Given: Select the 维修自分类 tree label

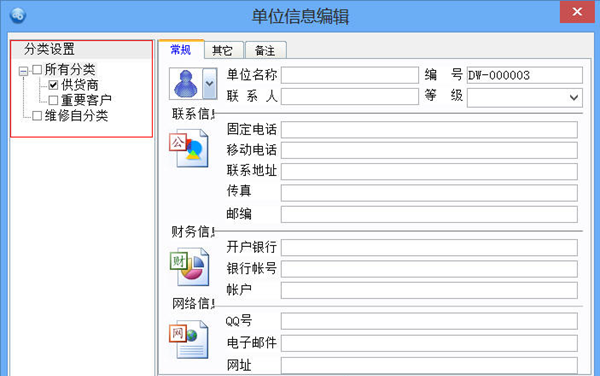Looking at the screenshot, I should 76,116.
